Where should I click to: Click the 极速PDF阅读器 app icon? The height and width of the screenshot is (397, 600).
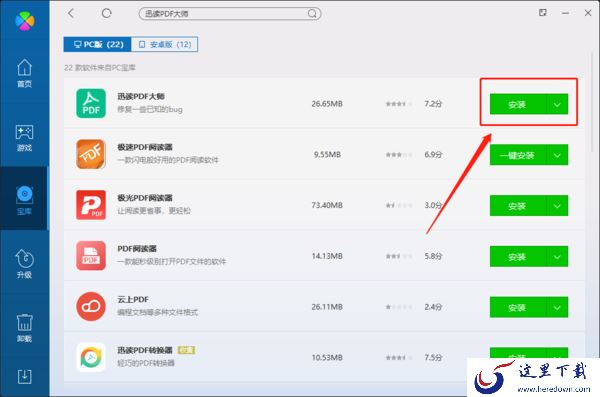pyautogui.click(x=91, y=154)
